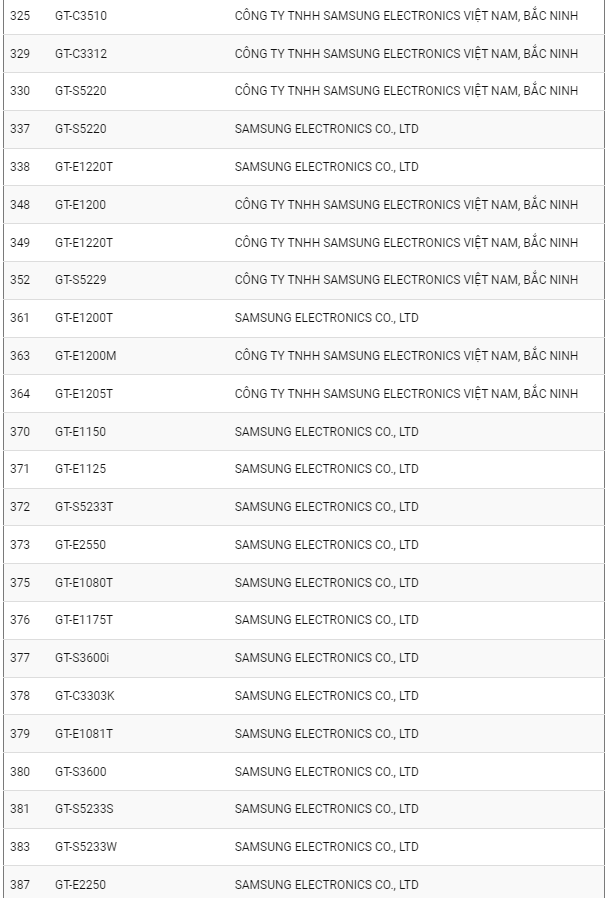This screenshot has width=609, height=898.
Task: Select company name in row 349
Action: (x=406, y=243)
